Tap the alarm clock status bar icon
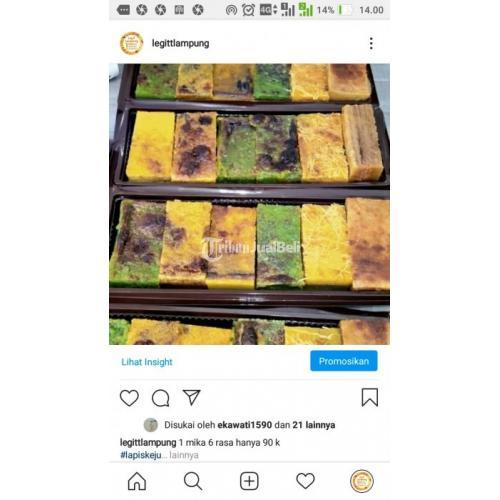 pyautogui.click(x=248, y=10)
